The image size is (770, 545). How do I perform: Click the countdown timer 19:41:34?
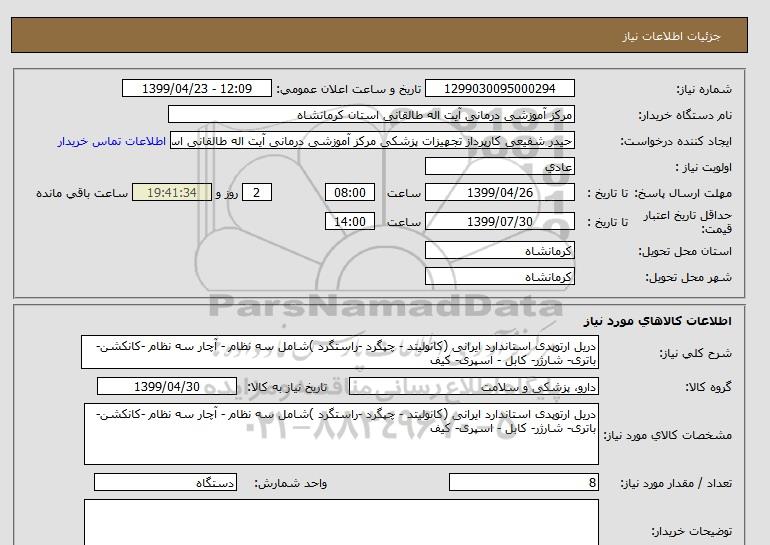[x=172, y=192]
